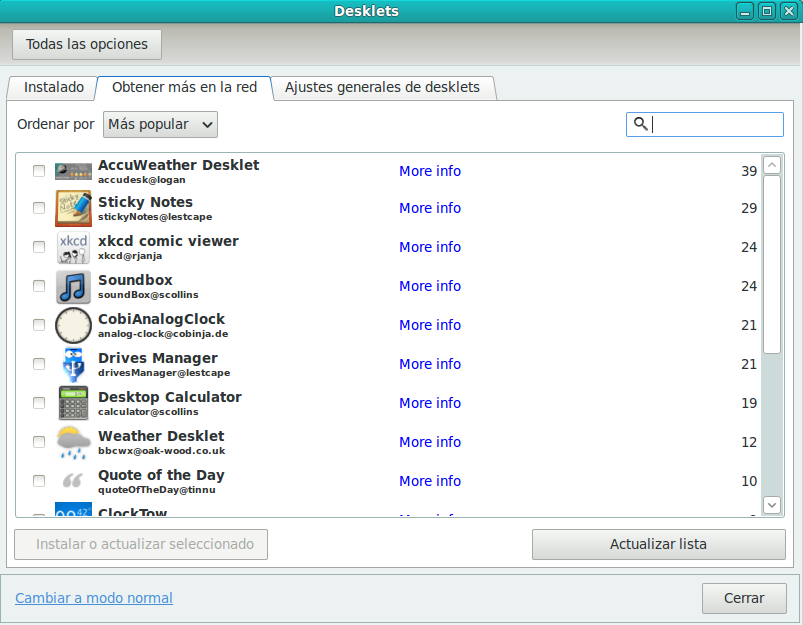
Task: Click the 'Drives Manager' name text
Action: pyautogui.click(x=158, y=358)
